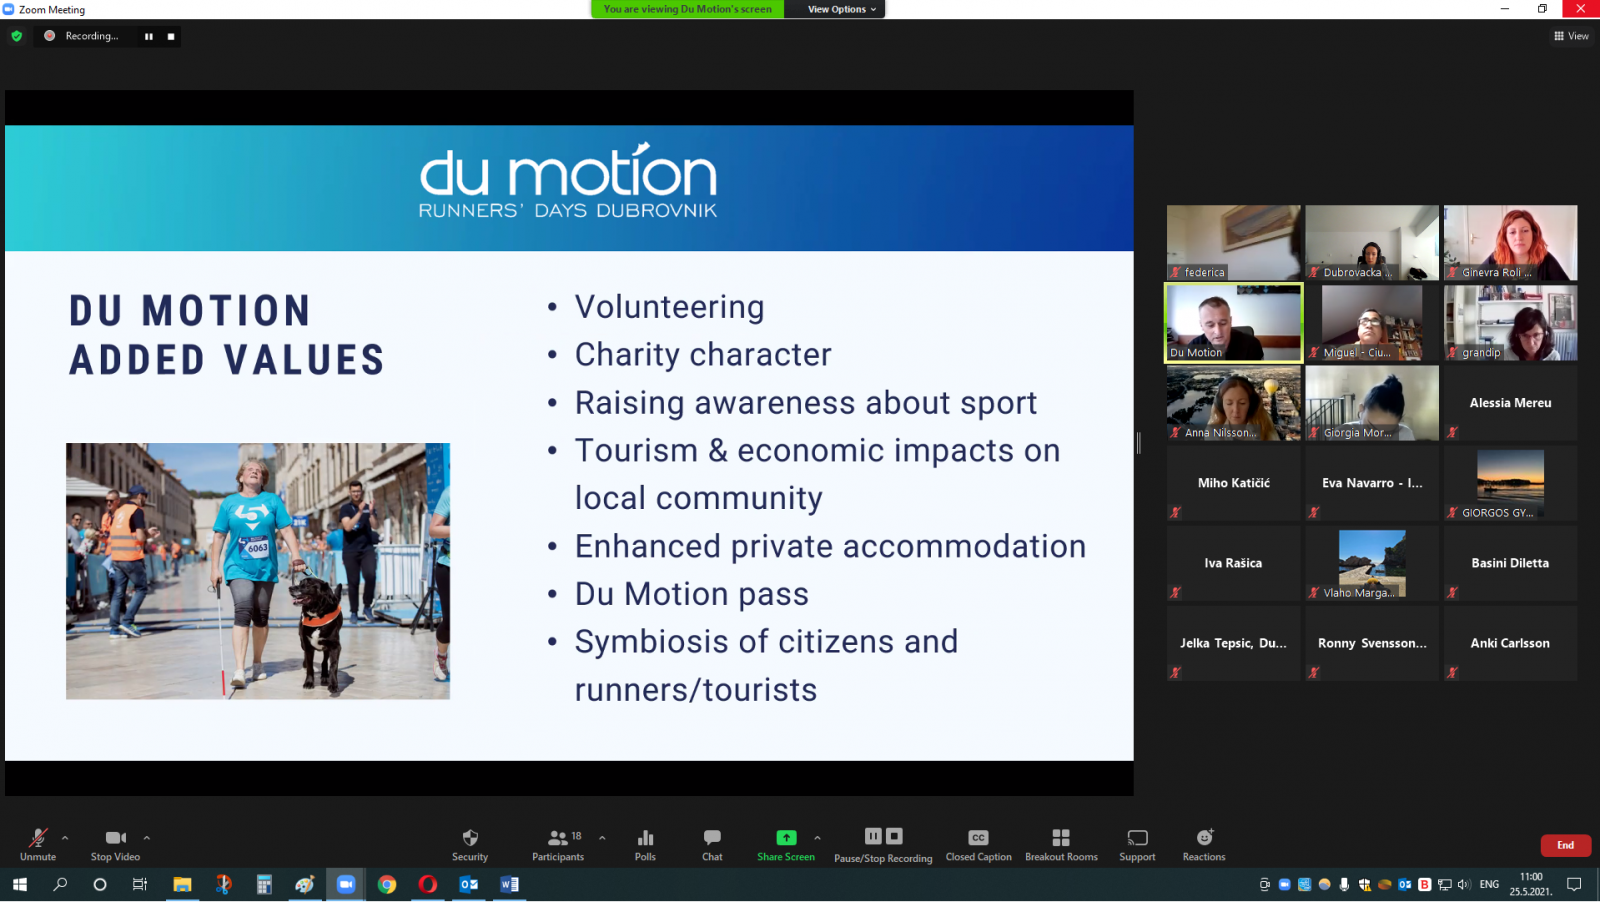Screen dimensions: 1600x902
Task: Open Opera browser from taskbar
Action: 428,884
